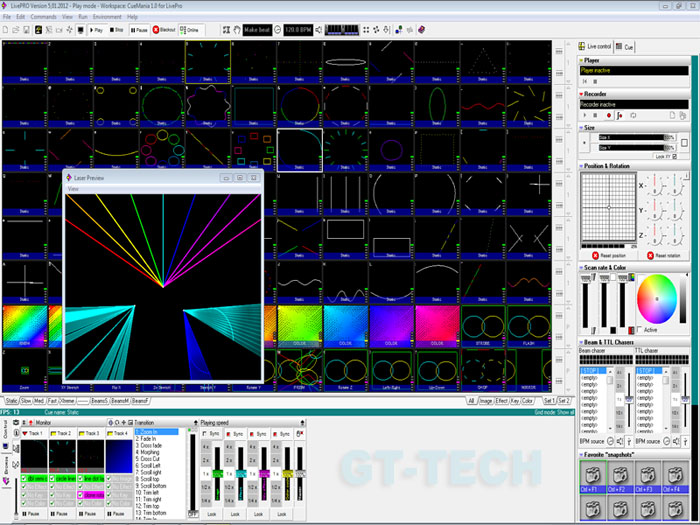
Task: Click the speaker icon after 120.0 BPM
Action: (x=318, y=30)
